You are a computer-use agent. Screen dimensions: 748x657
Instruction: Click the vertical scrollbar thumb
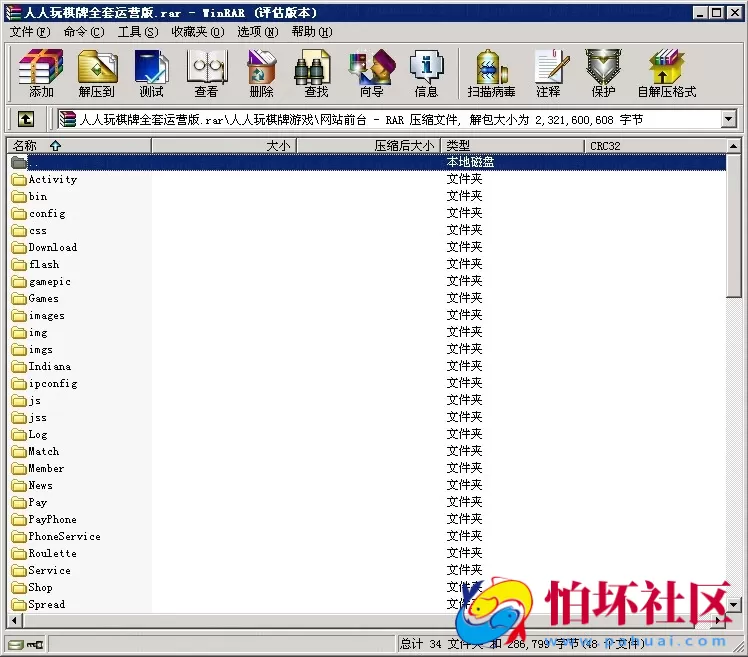734,225
